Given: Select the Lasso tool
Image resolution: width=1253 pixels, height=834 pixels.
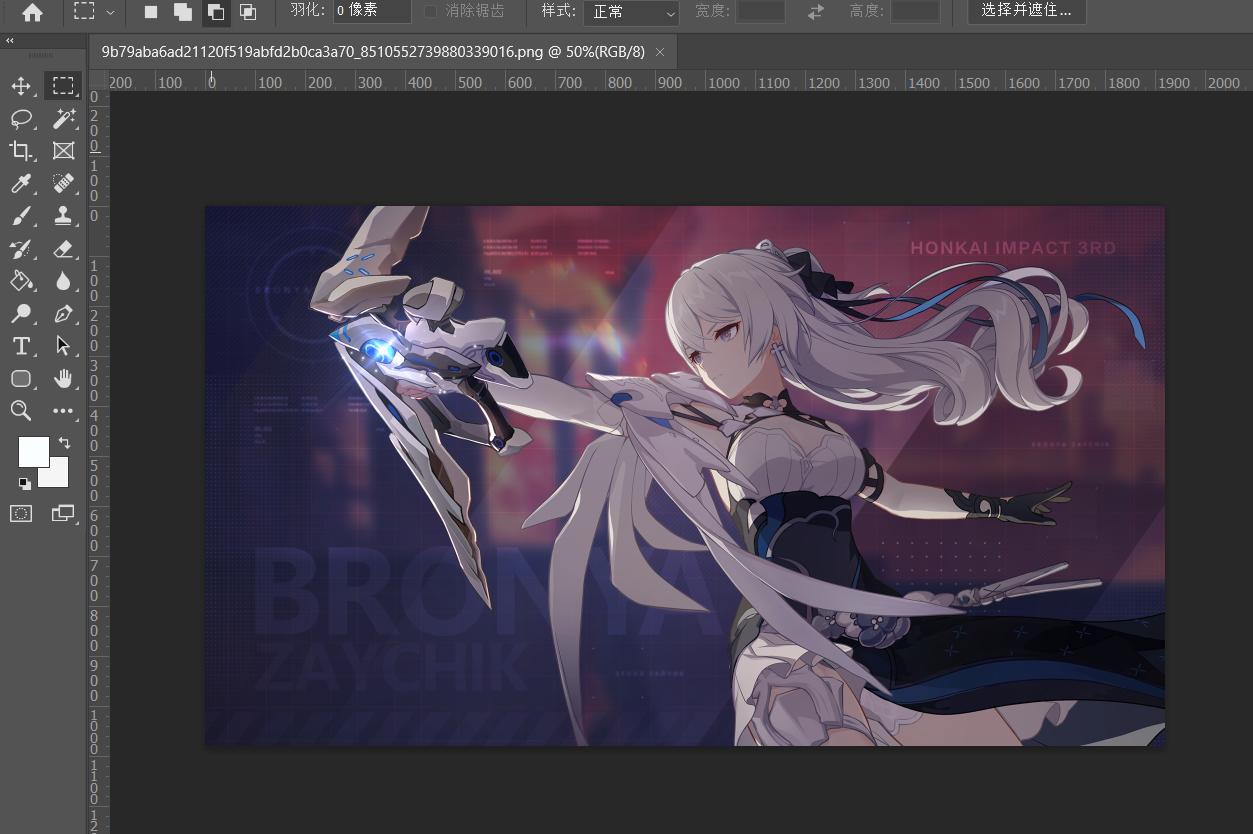Looking at the screenshot, I should (21, 119).
